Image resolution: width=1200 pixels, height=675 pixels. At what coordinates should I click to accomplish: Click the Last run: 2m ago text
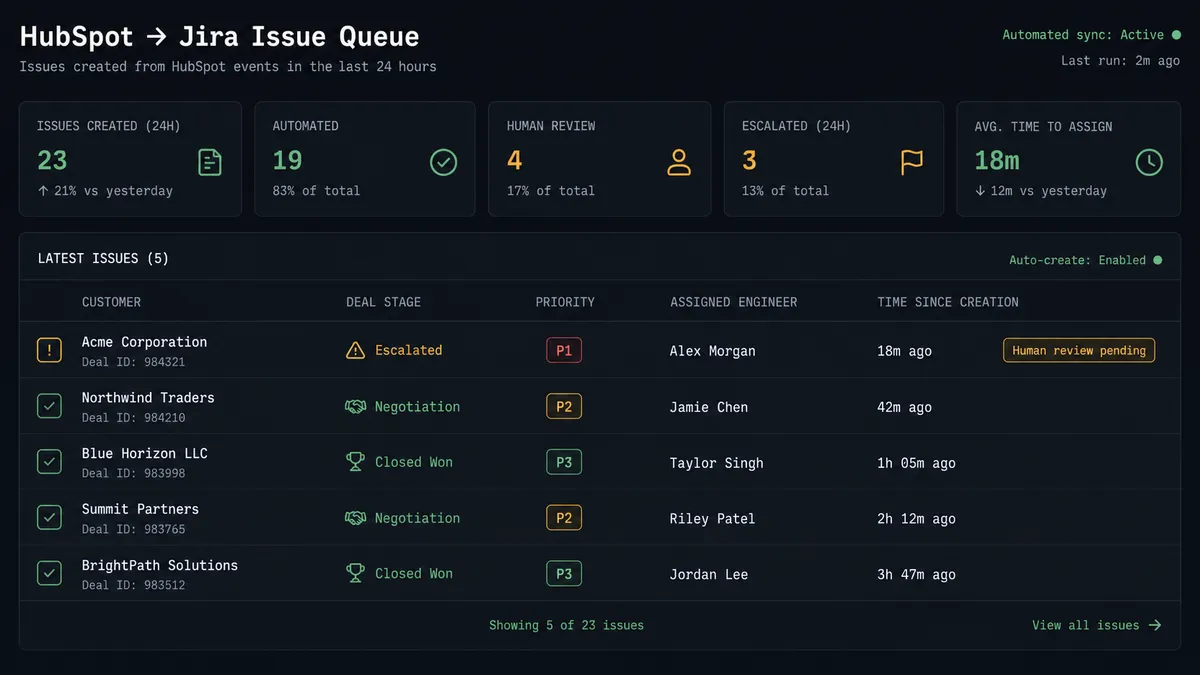(1120, 61)
